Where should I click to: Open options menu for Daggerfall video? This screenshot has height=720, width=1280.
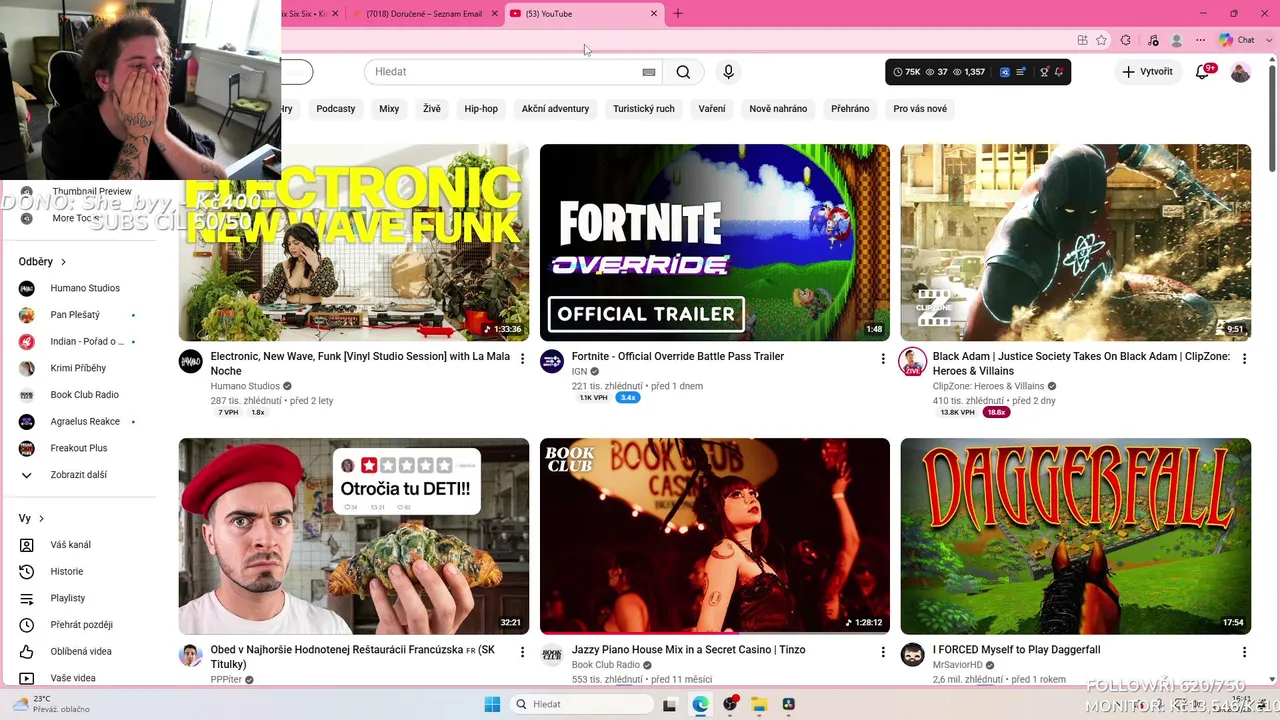click(x=1244, y=652)
